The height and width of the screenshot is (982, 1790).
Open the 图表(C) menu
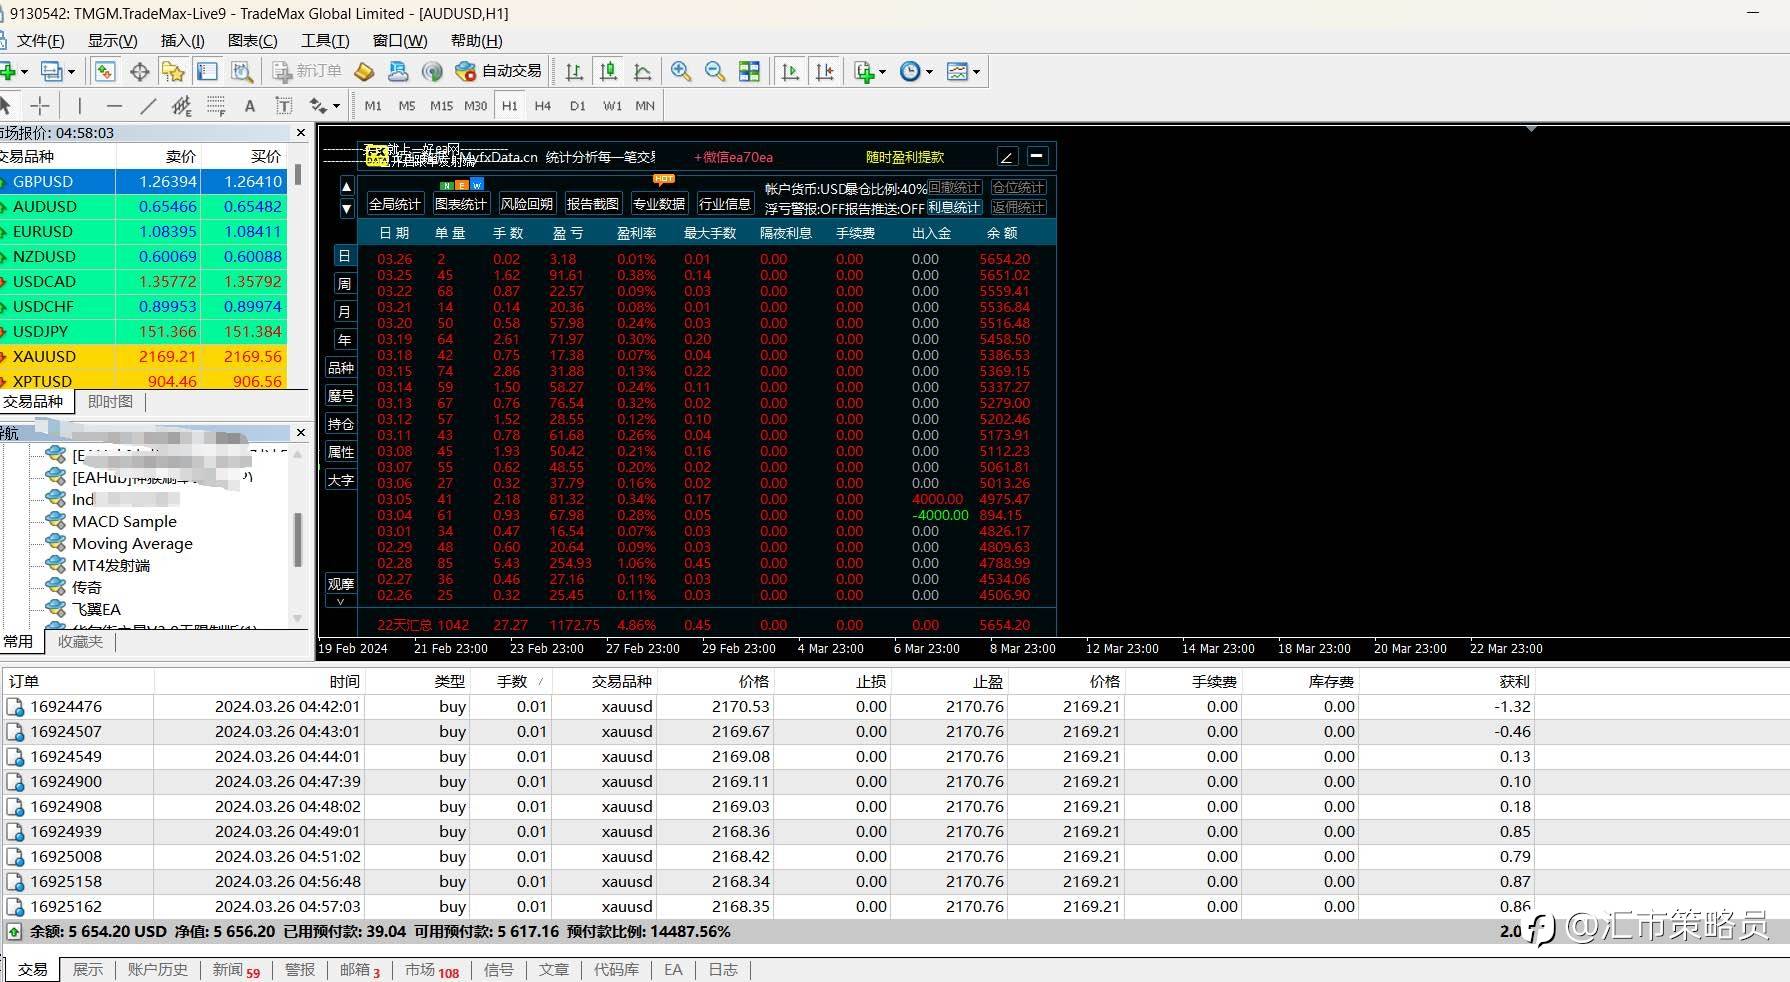click(252, 40)
